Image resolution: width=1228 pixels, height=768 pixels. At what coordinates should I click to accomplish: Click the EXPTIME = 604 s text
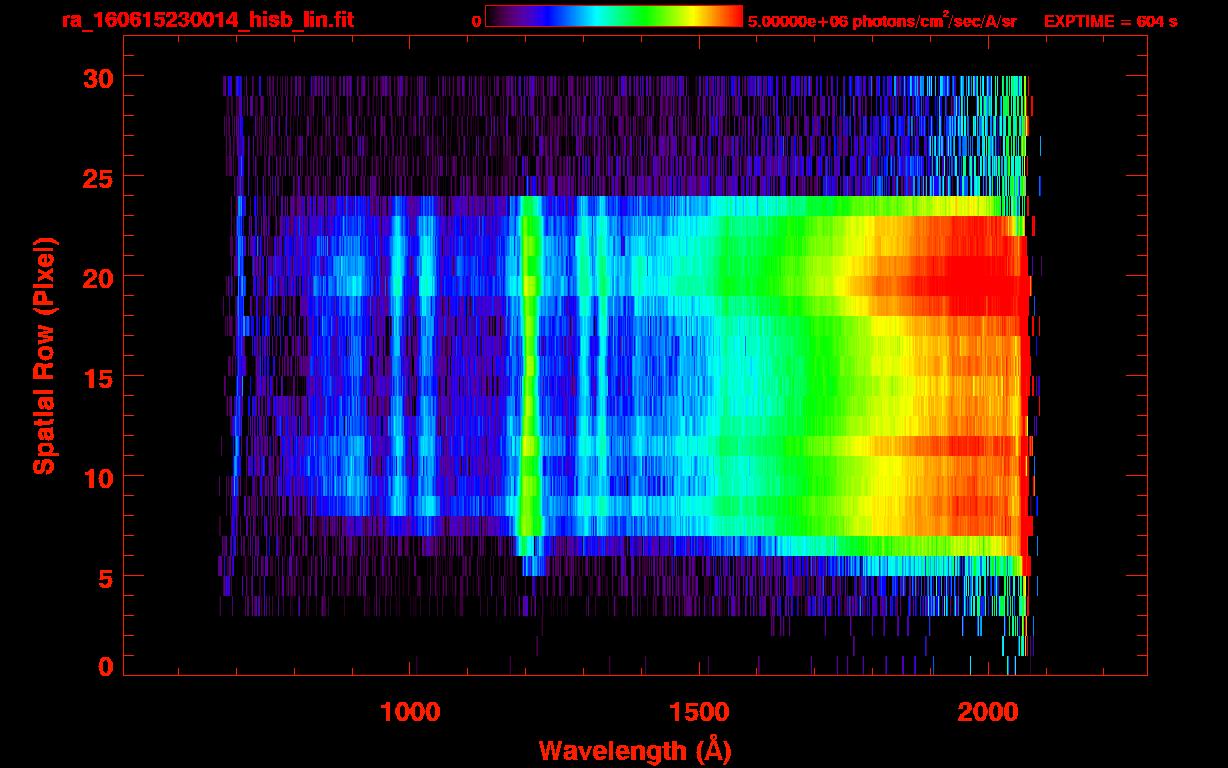tap(1110, 21)
